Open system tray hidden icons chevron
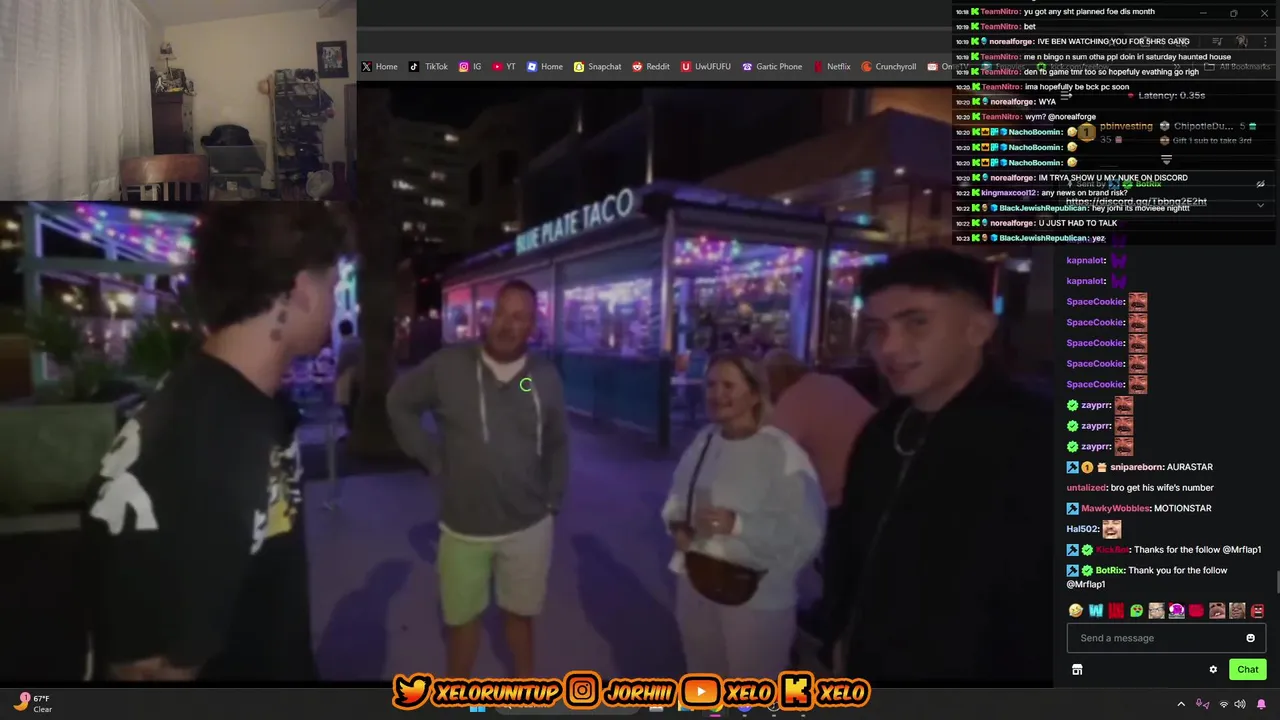 1181,704
